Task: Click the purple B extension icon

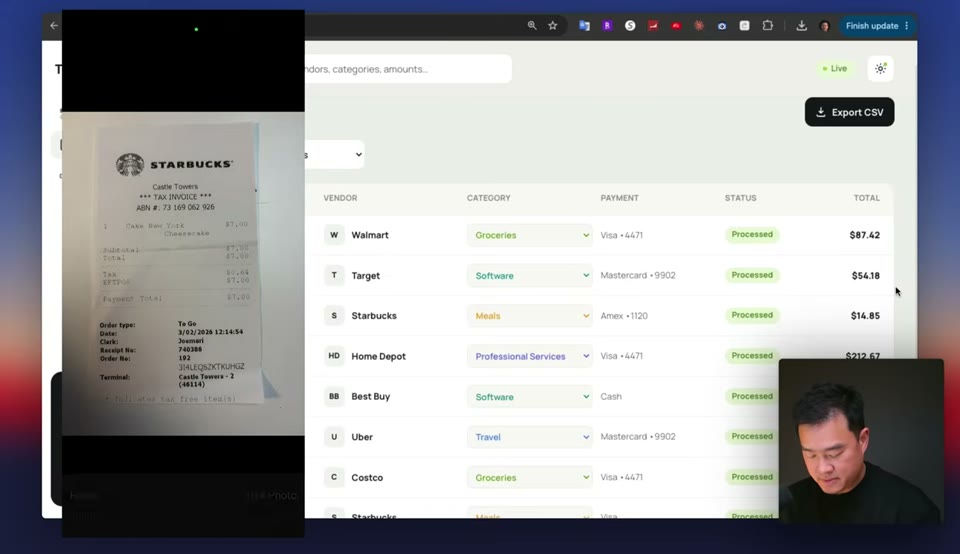Action: (x=607, y=26)
